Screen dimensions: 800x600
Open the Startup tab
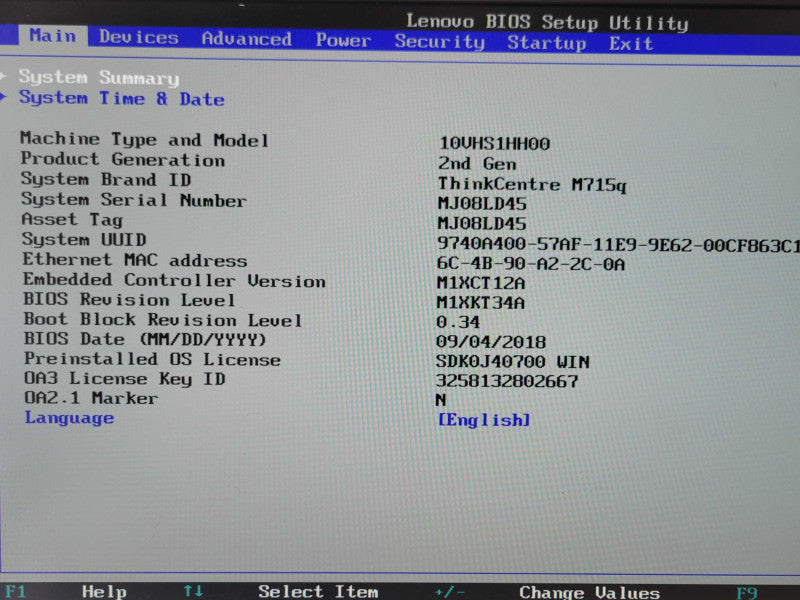coord(546,43)
